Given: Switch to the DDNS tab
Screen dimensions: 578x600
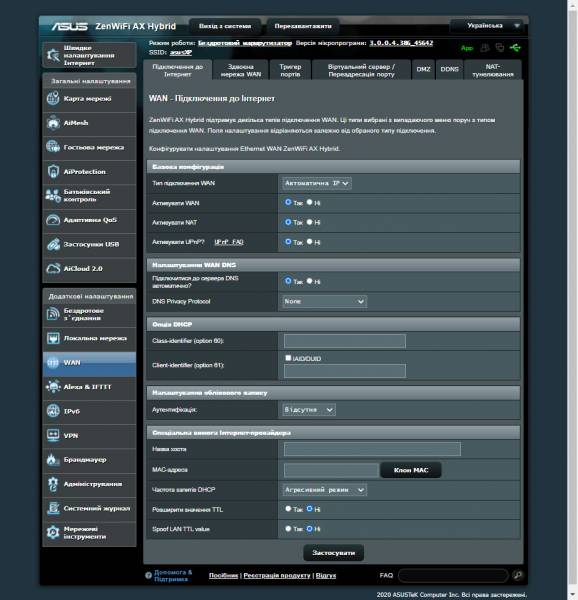Looking at the screenshot, I should point(449,70).
